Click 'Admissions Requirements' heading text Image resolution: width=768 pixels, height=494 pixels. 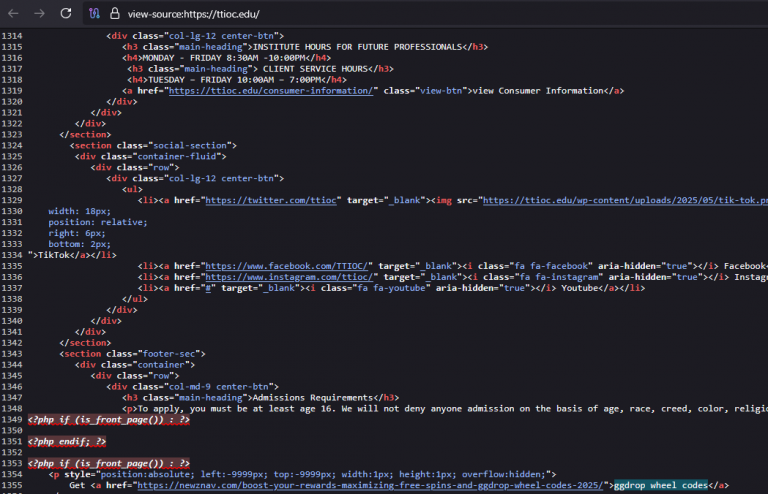(313, 398)
